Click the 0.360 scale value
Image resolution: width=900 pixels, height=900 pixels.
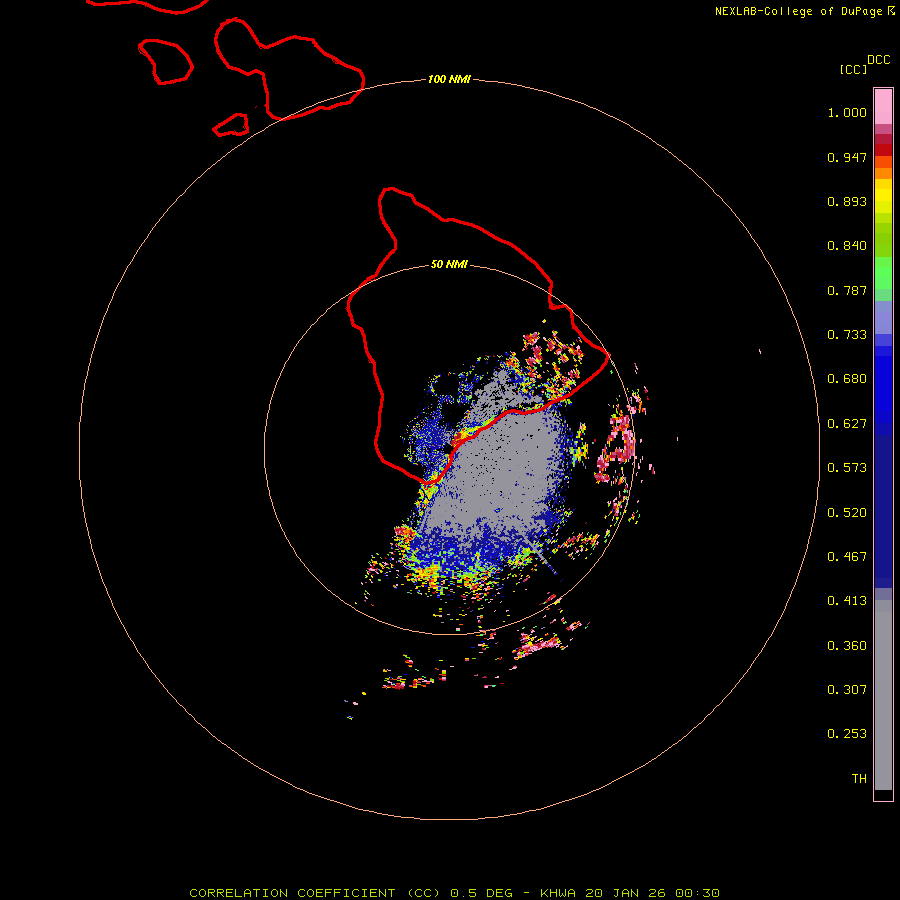[847, 646]
